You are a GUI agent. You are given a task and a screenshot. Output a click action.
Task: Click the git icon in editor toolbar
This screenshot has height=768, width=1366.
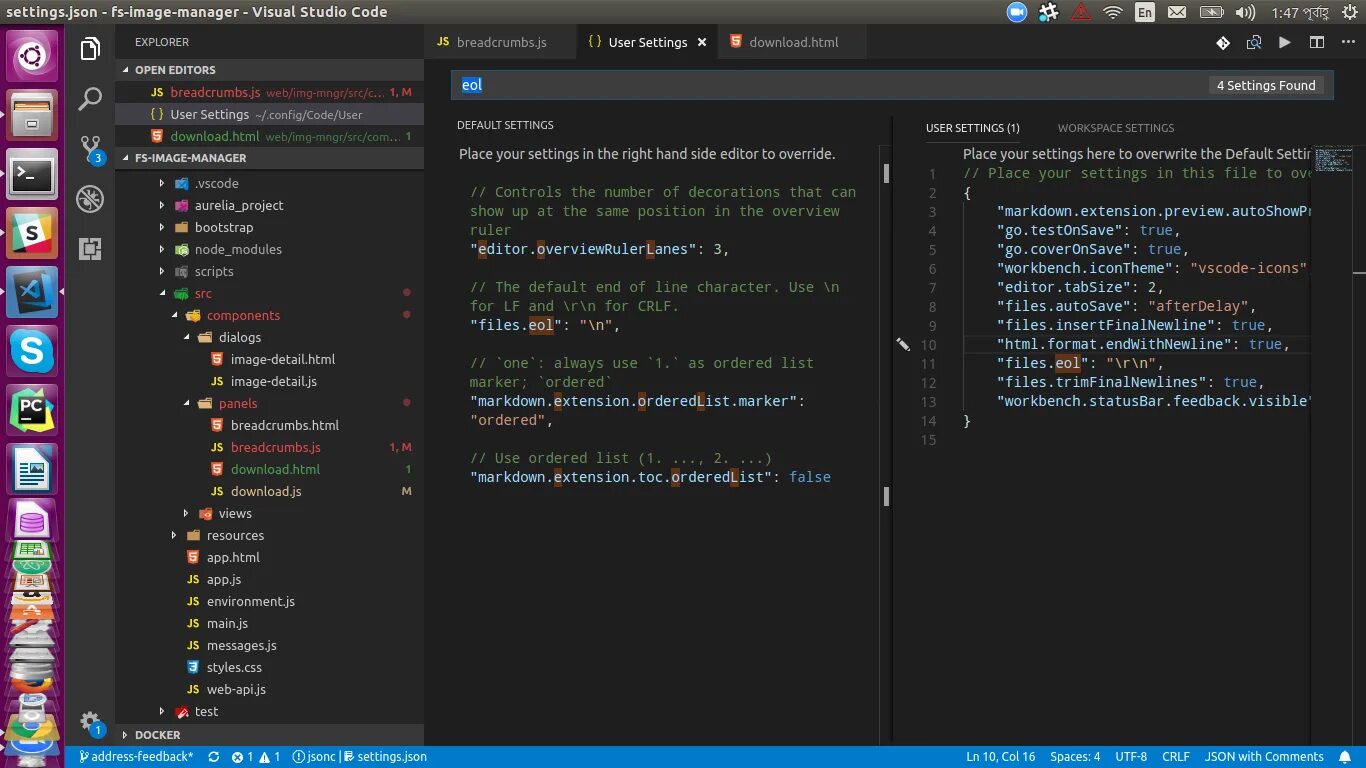pos(1223,42)
